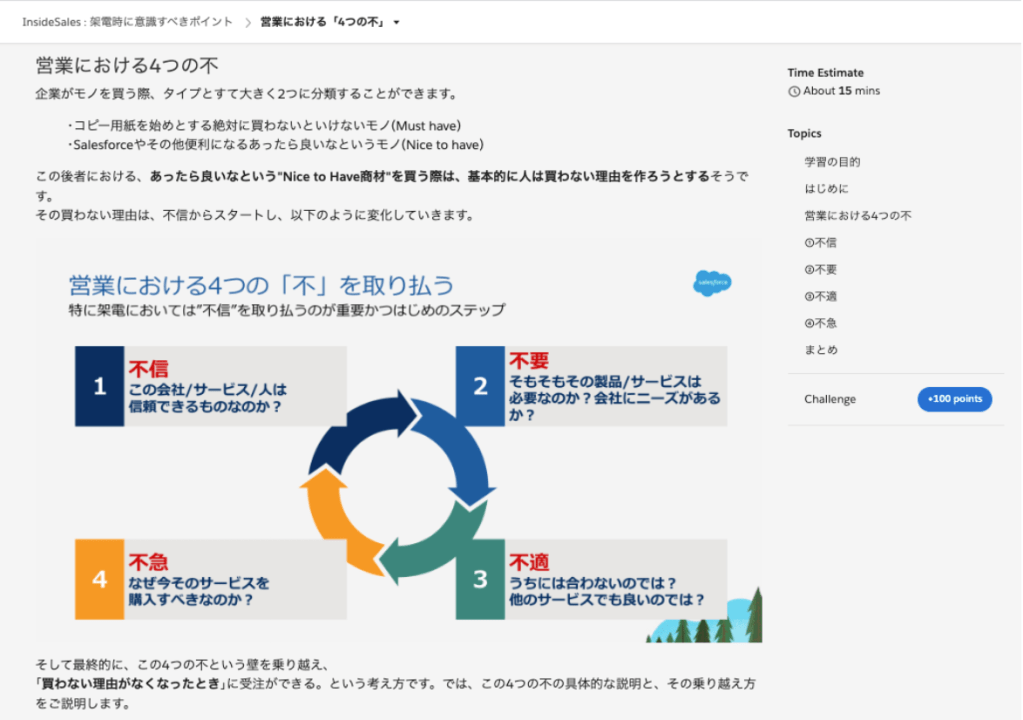Jump to the まとめ topic
1023x720 pixels.
pyautogui.click(x=821, y=350)
